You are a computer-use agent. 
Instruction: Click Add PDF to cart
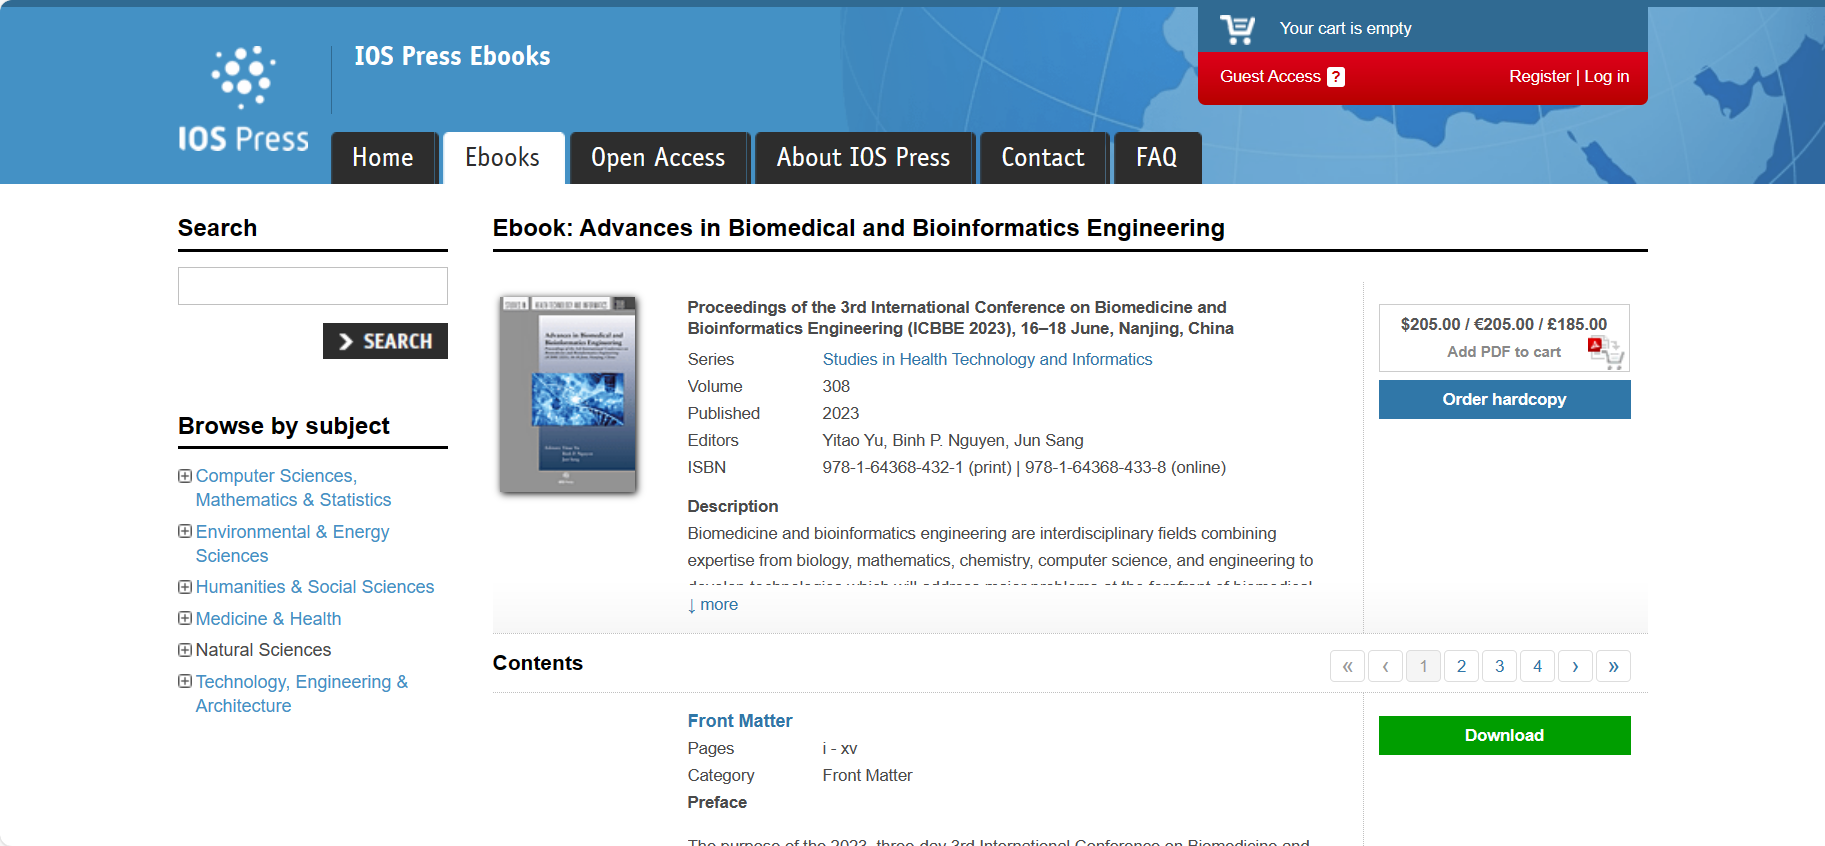[1504, 352]
